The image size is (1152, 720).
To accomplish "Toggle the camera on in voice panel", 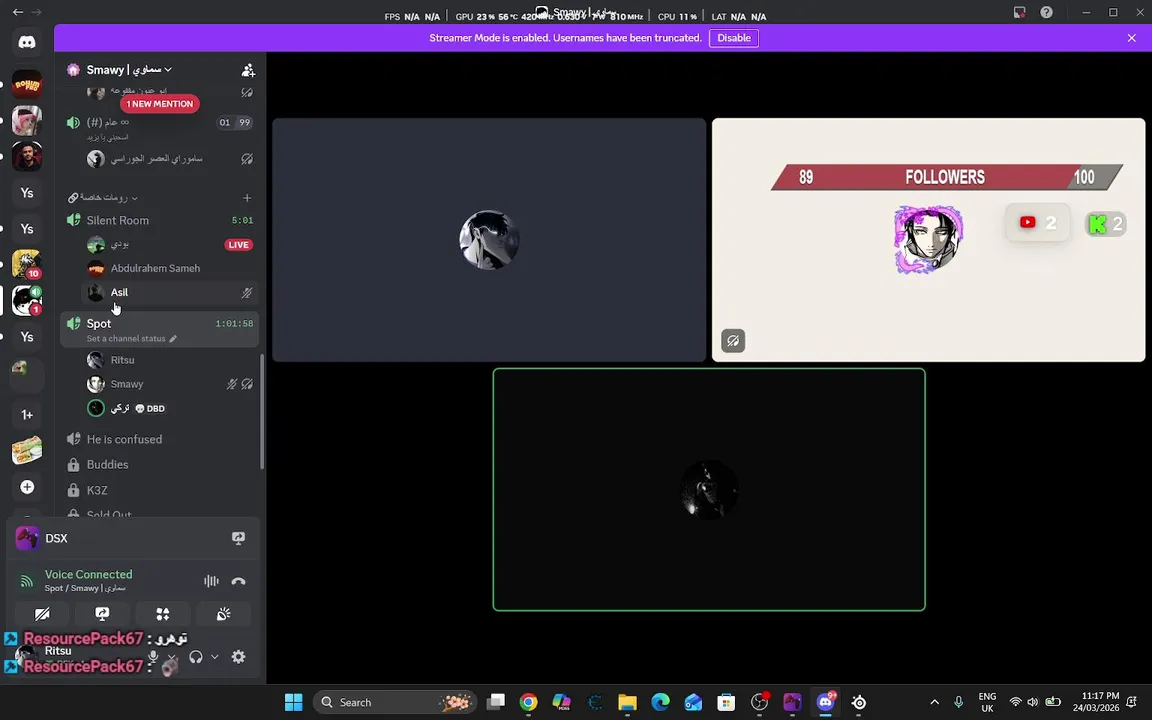I will pyautogui.click(x=42, y=613).
